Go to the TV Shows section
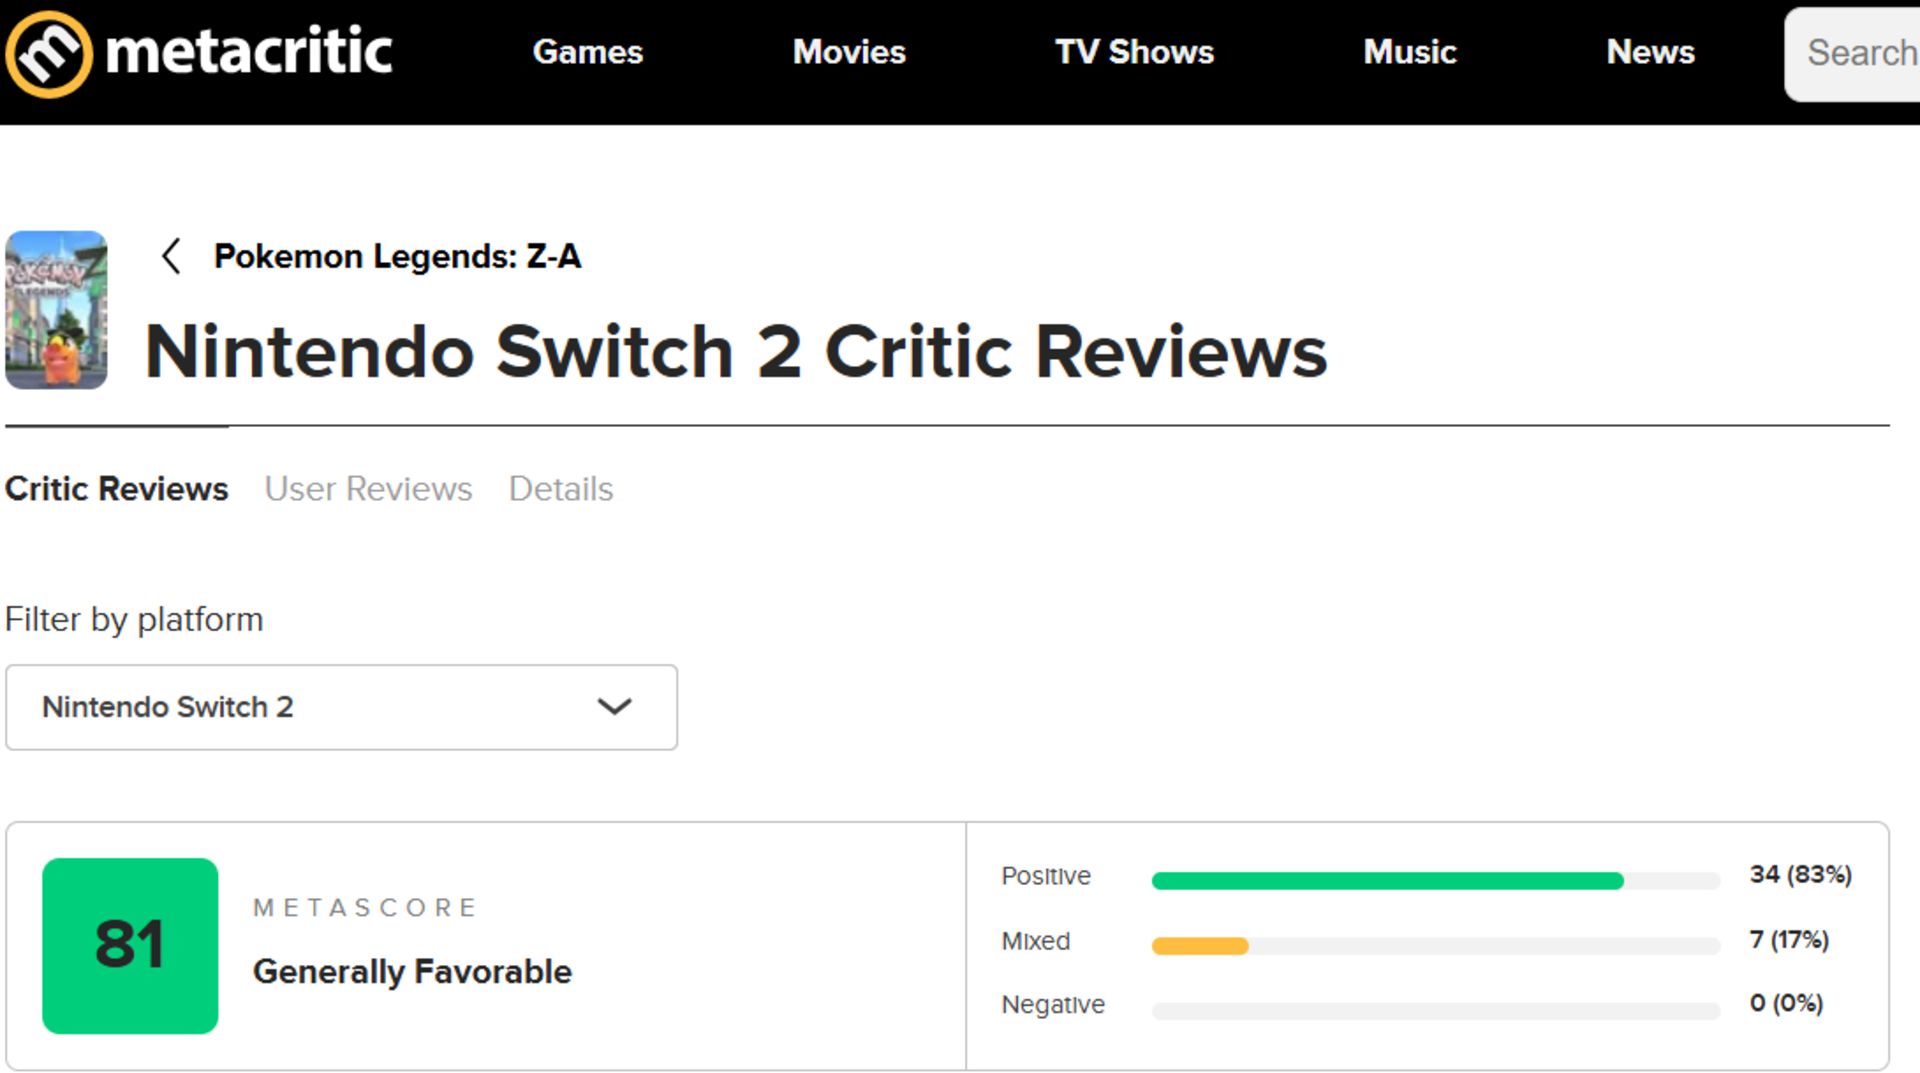This screenshot has height=1073, width=1920. click(x=1134, y=52)
